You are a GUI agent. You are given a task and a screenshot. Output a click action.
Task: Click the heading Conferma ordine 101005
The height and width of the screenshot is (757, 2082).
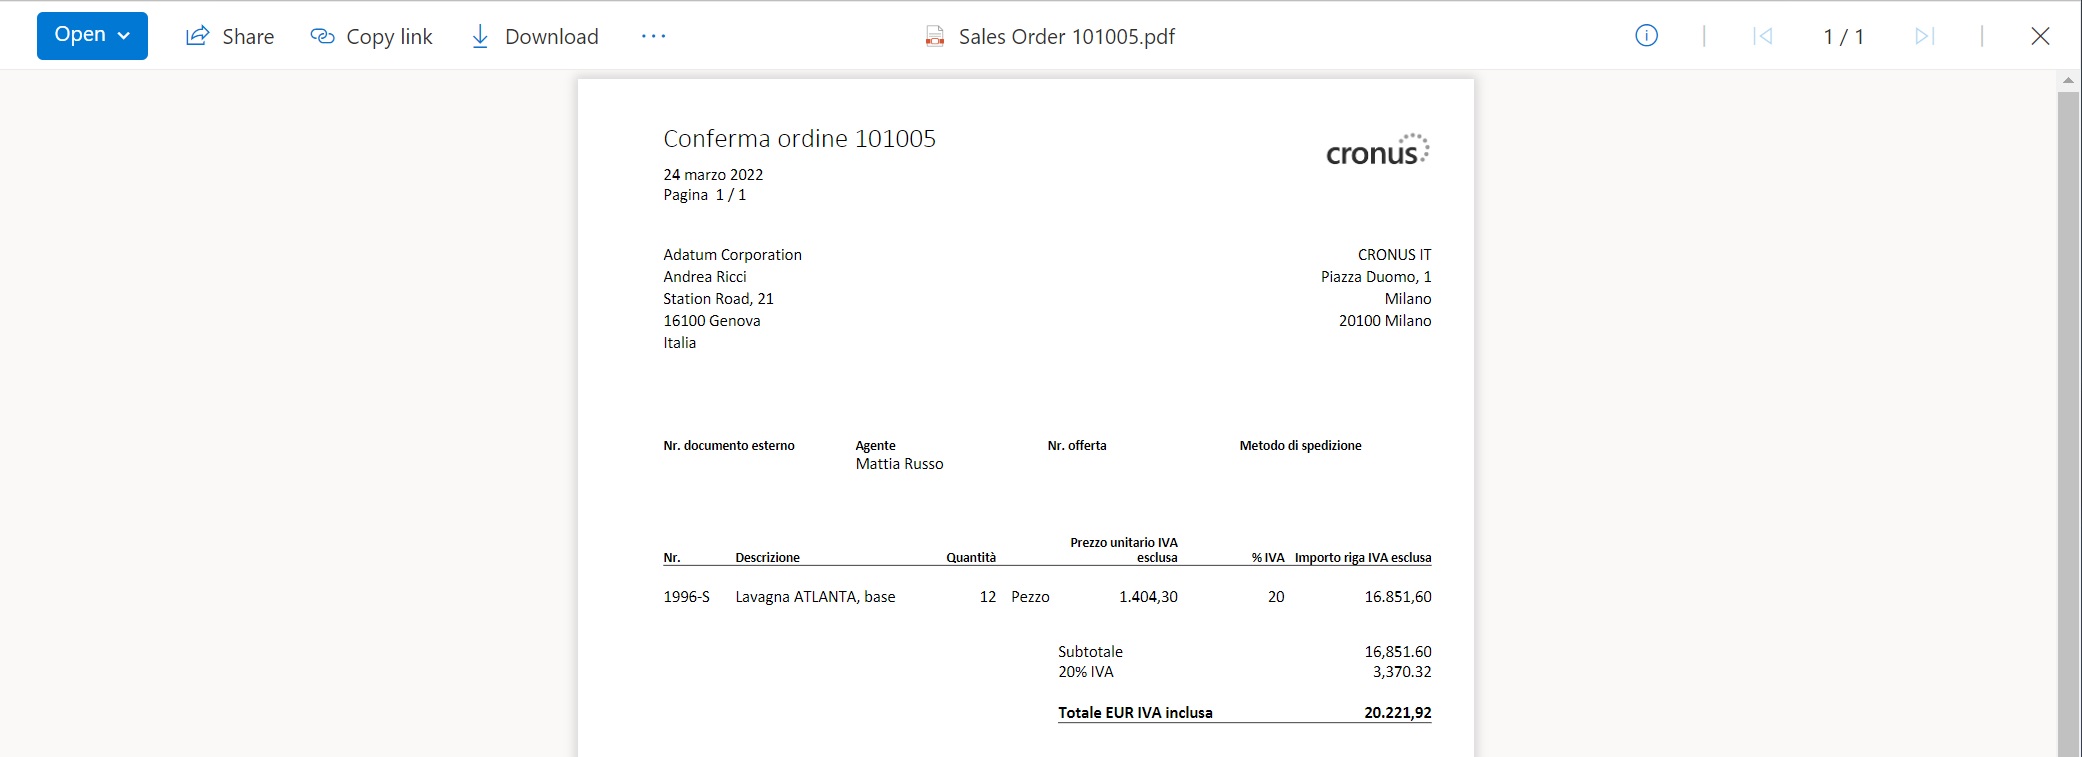click(x=799, y=139)
